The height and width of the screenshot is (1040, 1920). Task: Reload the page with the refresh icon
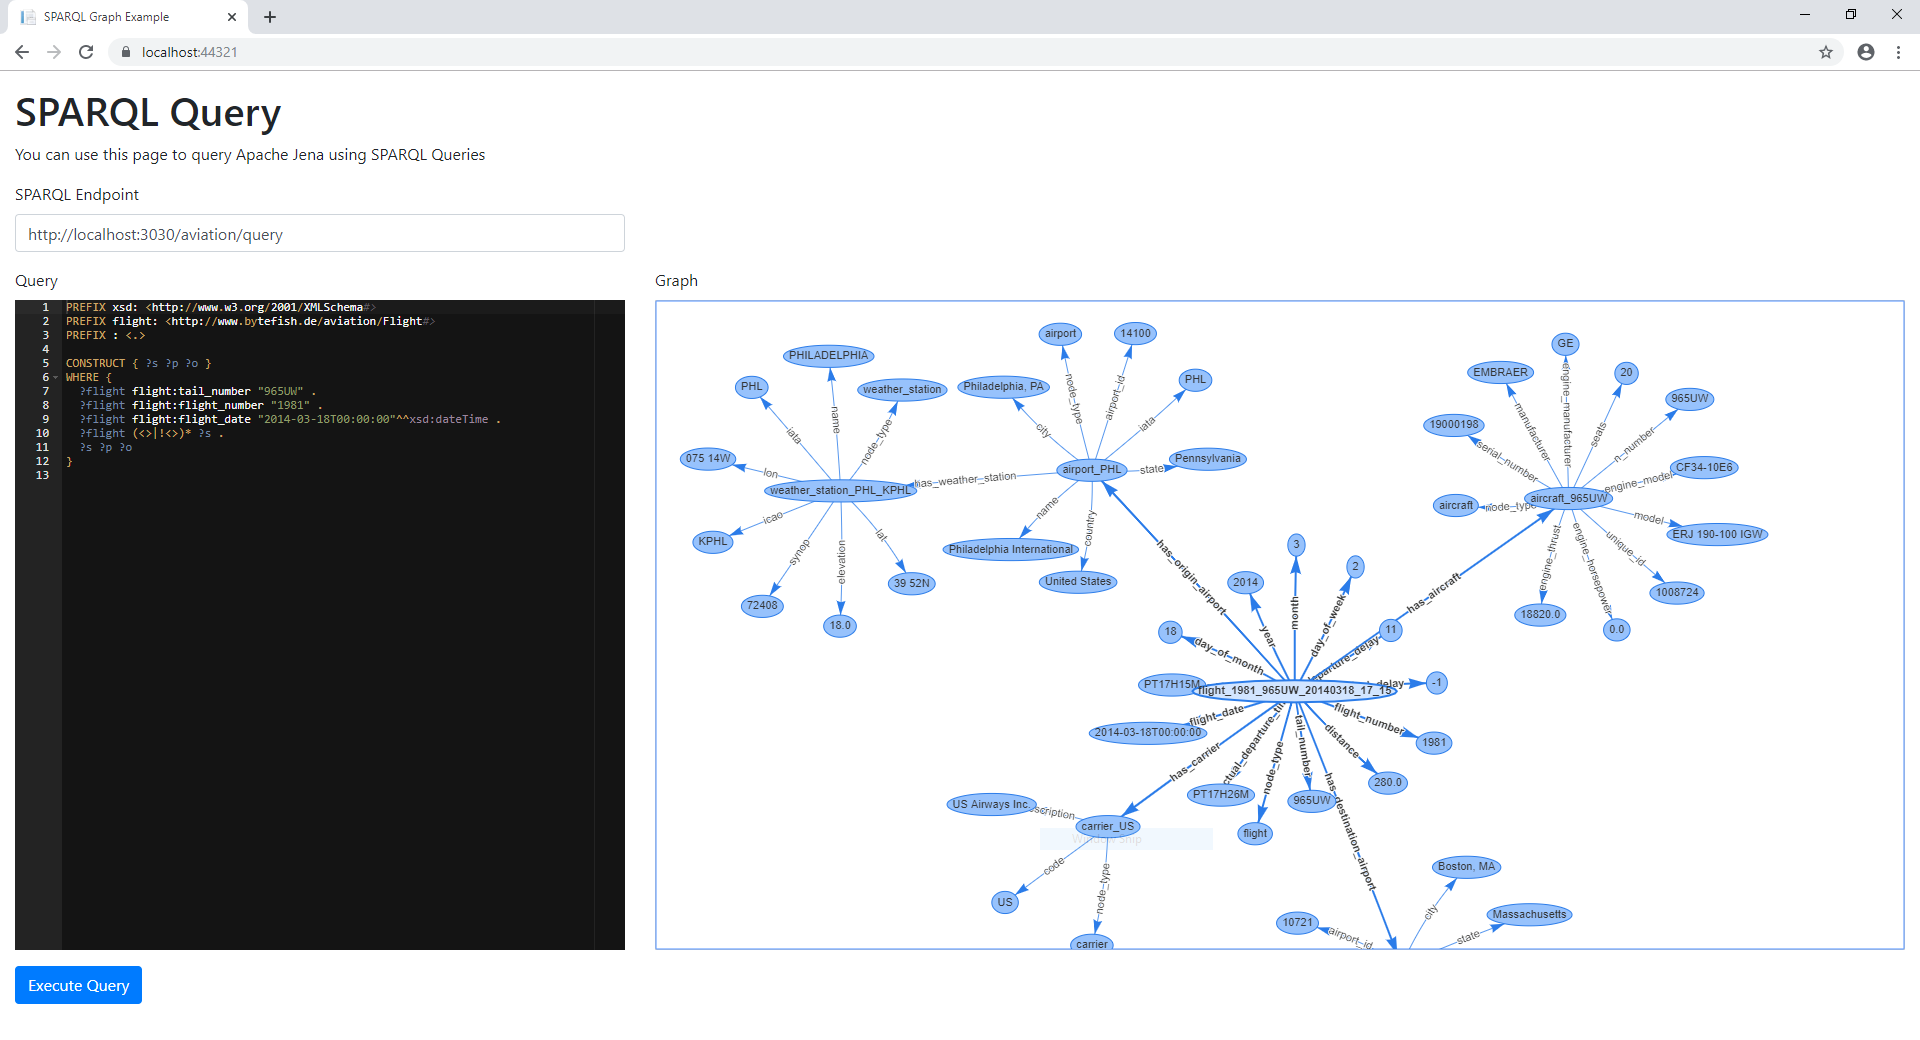(x=86, y=52)
